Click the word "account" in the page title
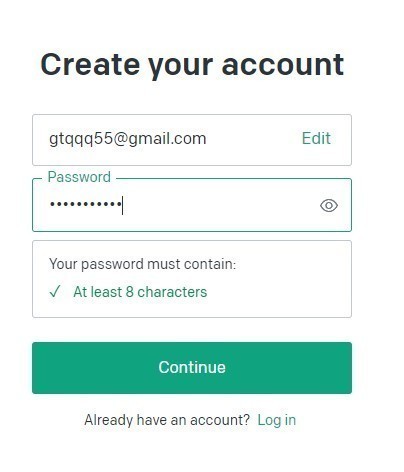Screen dimensions: 404x472 point(283,65)
